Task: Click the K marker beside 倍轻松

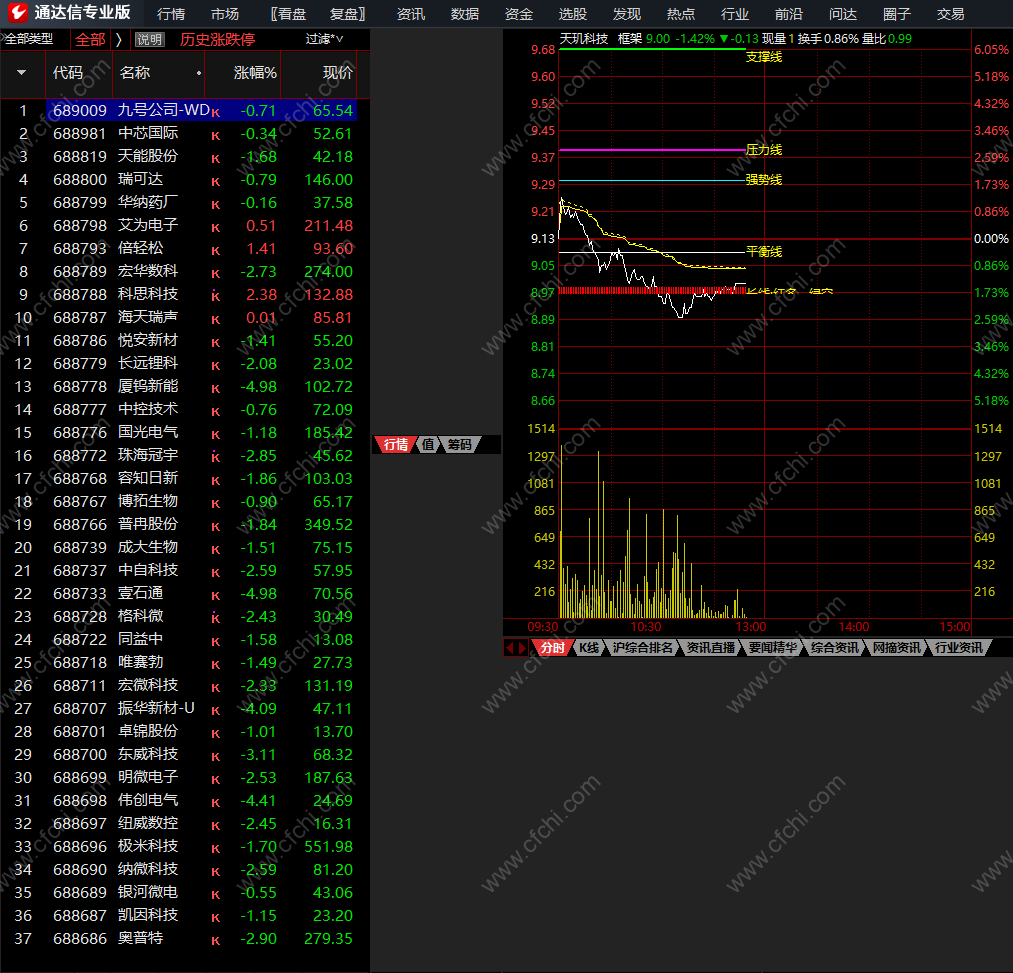Action: click(216, 251)
